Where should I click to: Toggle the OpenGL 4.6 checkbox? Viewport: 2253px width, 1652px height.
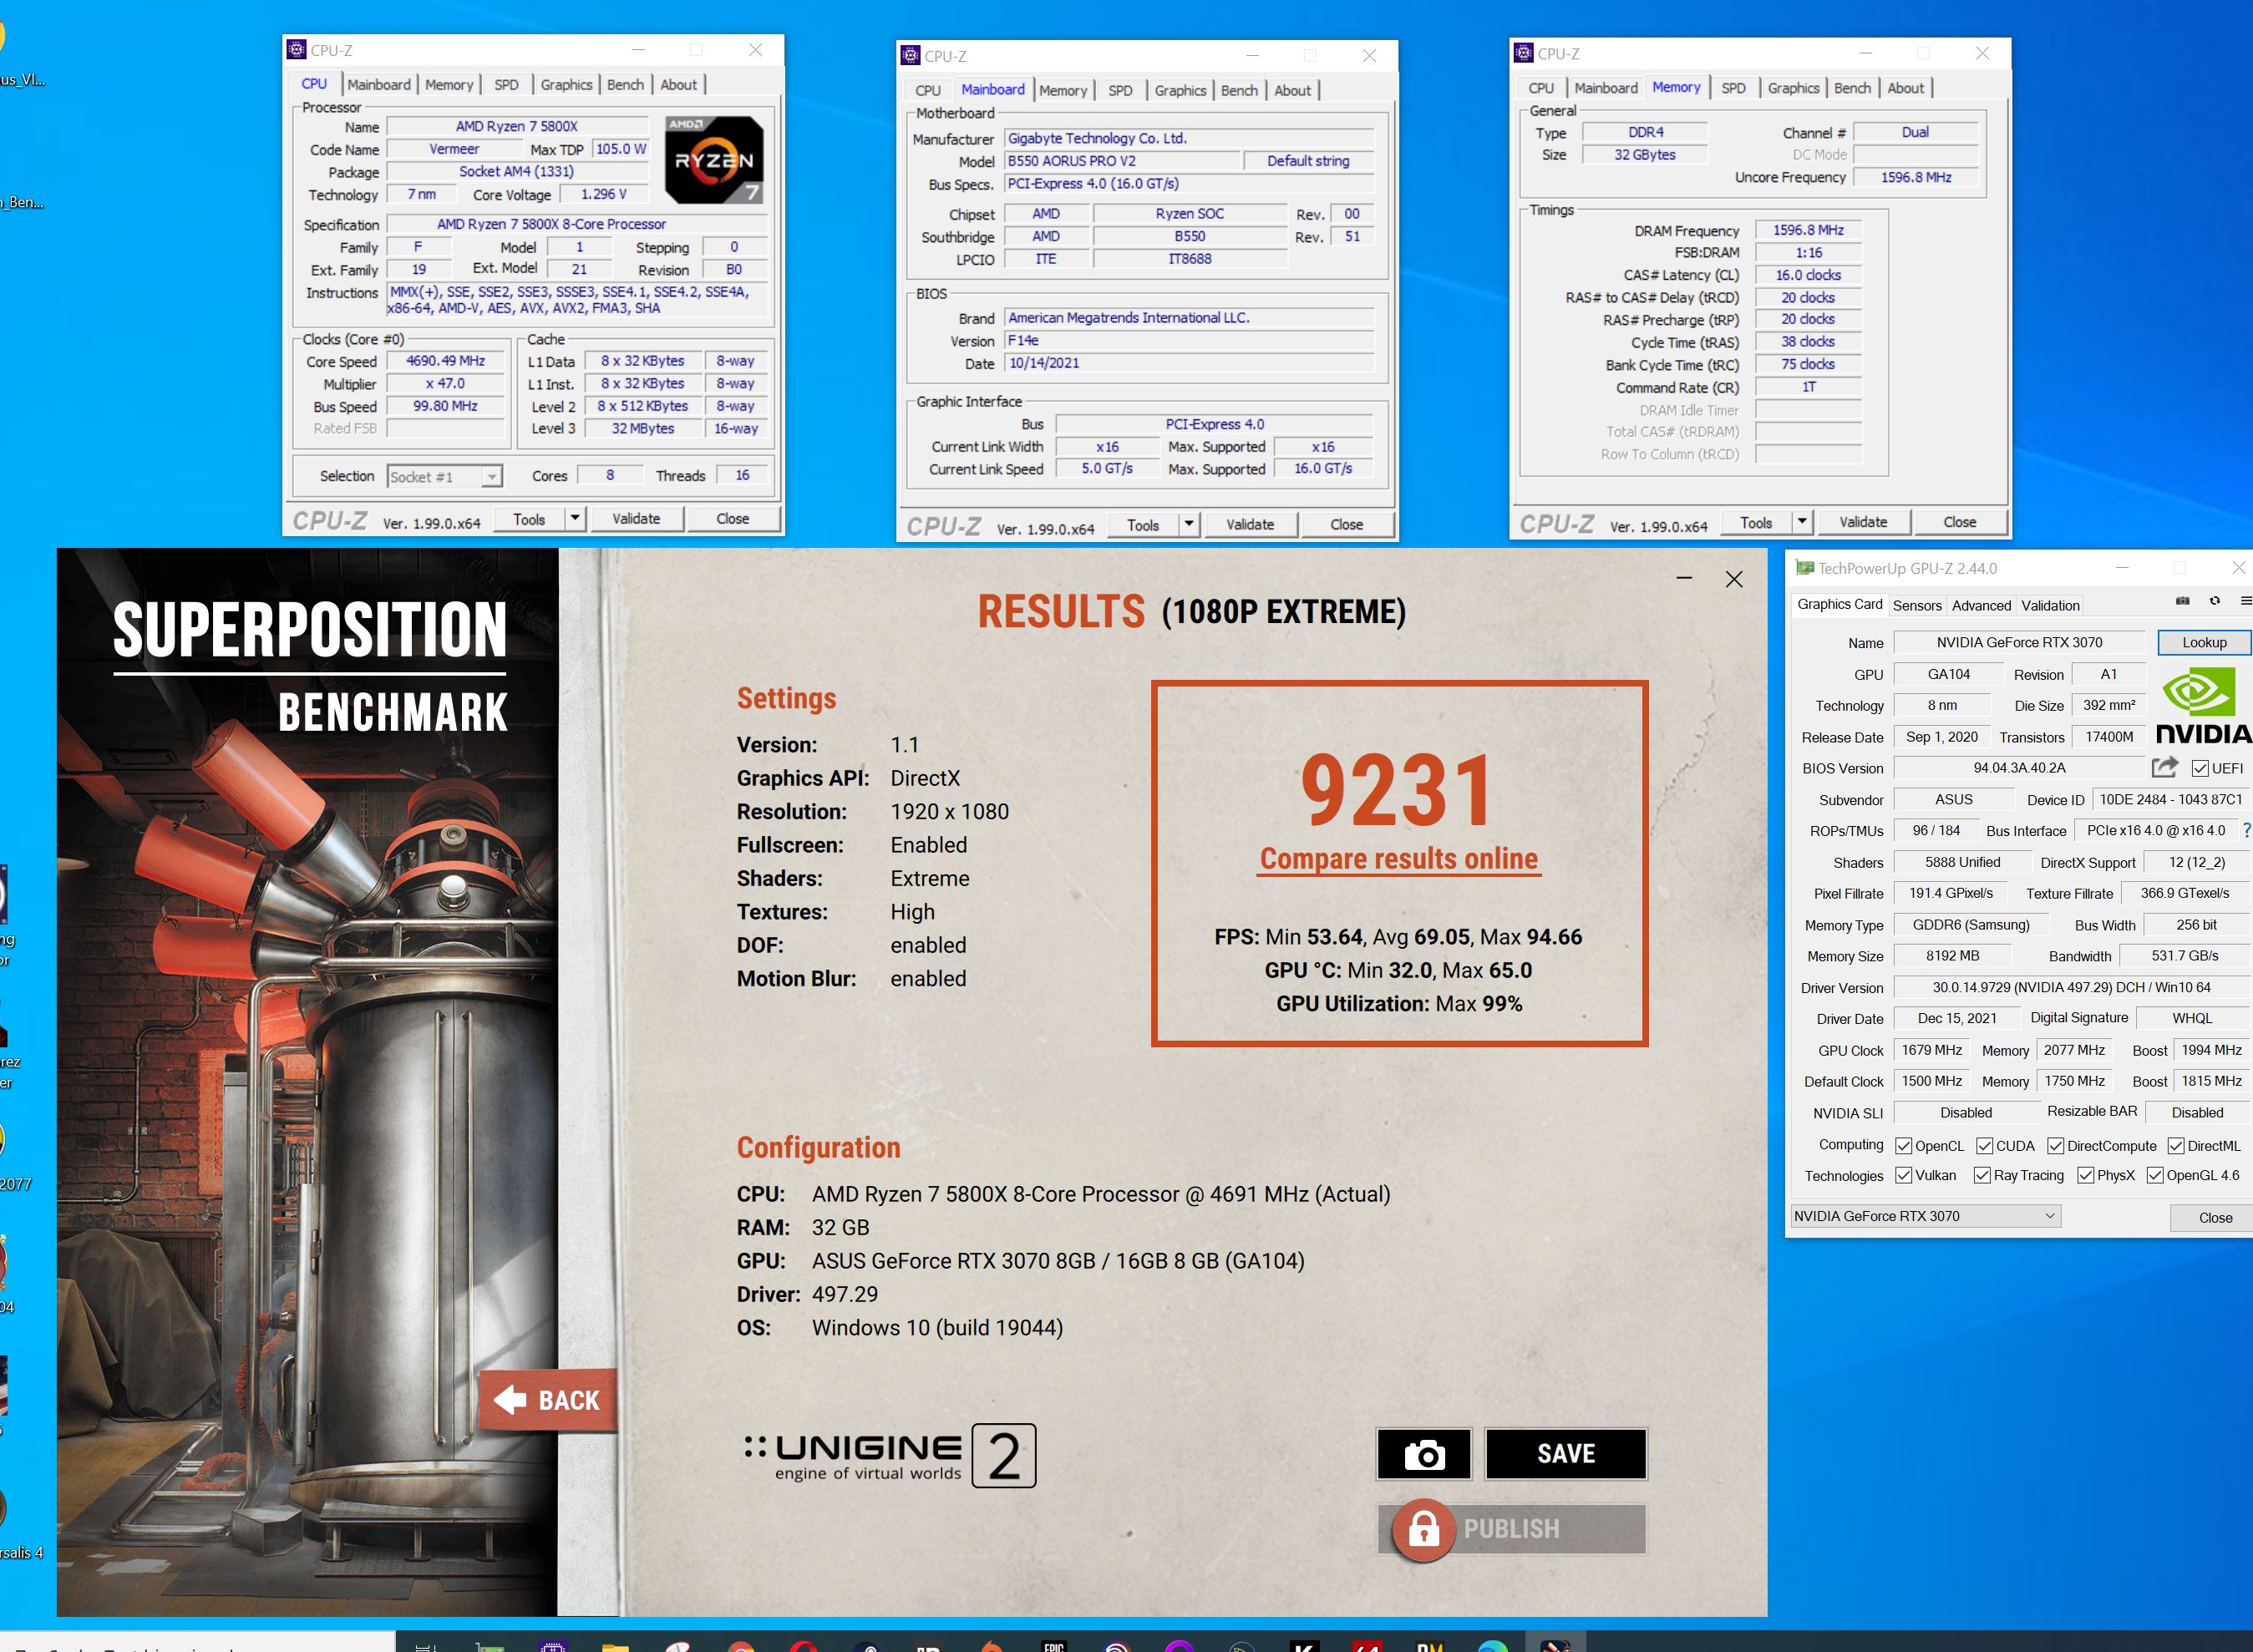[x=2155, y=1175]
